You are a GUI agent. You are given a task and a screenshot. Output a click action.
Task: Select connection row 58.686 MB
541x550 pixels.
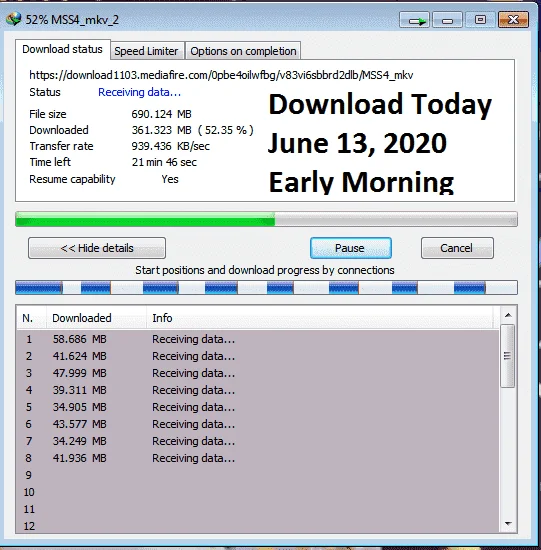[x=258, y=339]
